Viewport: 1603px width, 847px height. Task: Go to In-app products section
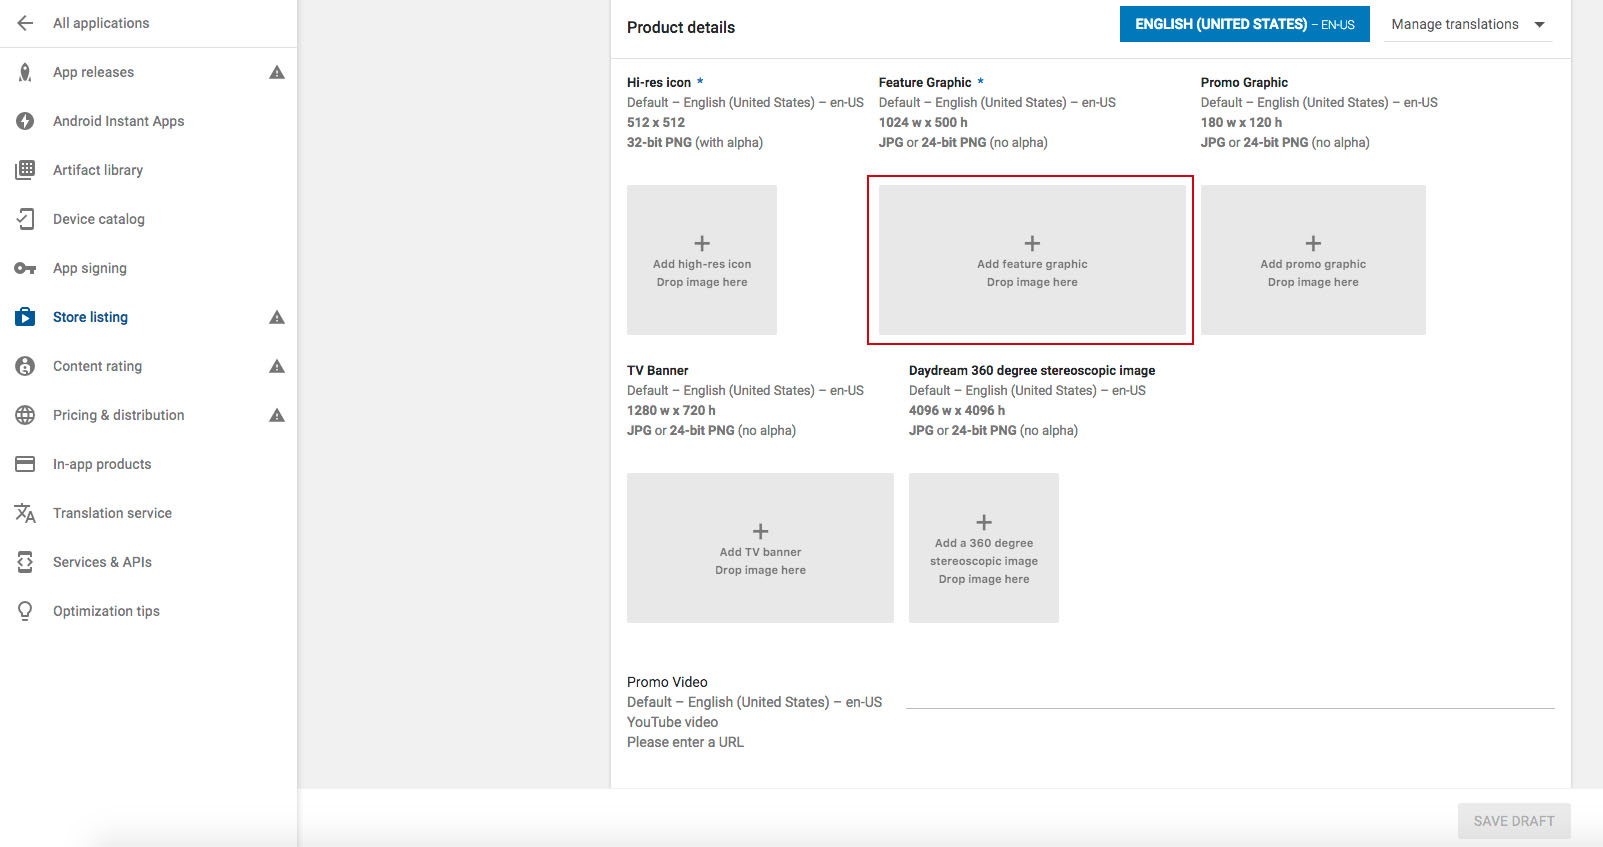pos(102,464)
